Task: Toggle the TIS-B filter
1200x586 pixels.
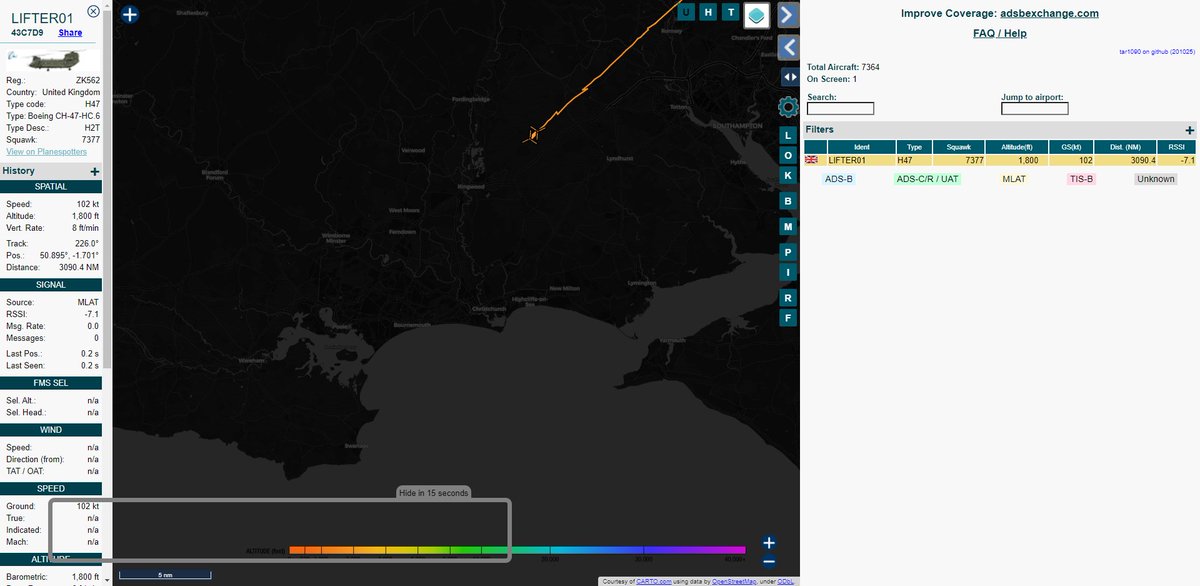Action: [x=1081, y=178]
